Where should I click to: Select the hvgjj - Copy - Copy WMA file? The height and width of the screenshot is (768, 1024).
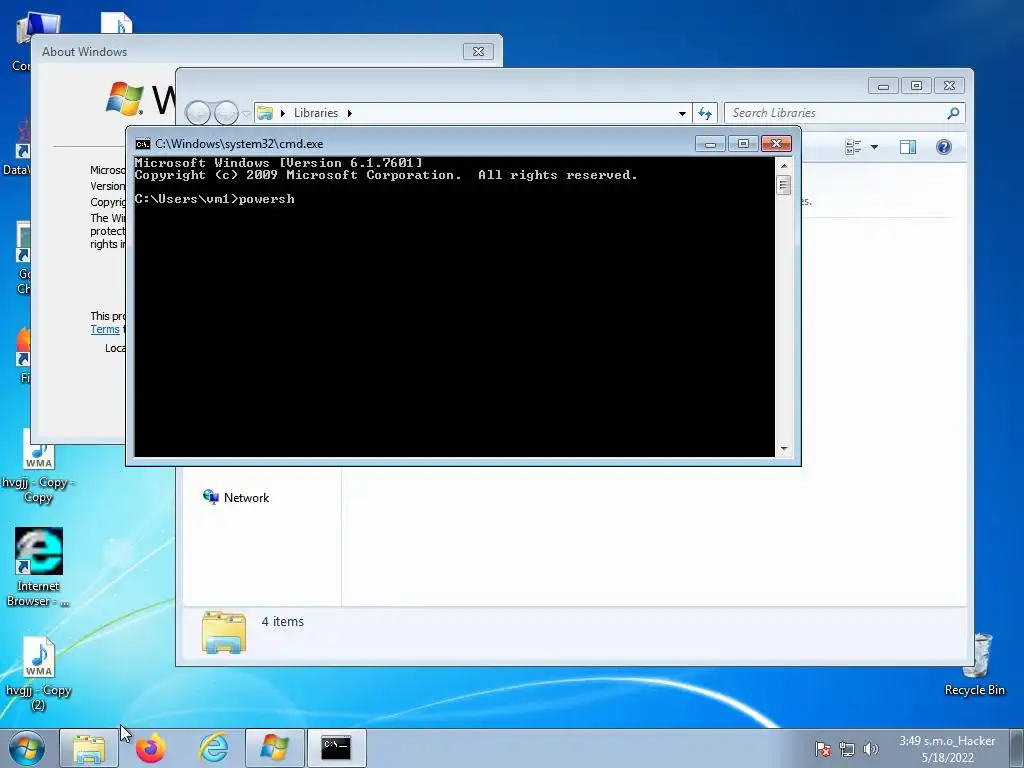(x=38, y=466)
